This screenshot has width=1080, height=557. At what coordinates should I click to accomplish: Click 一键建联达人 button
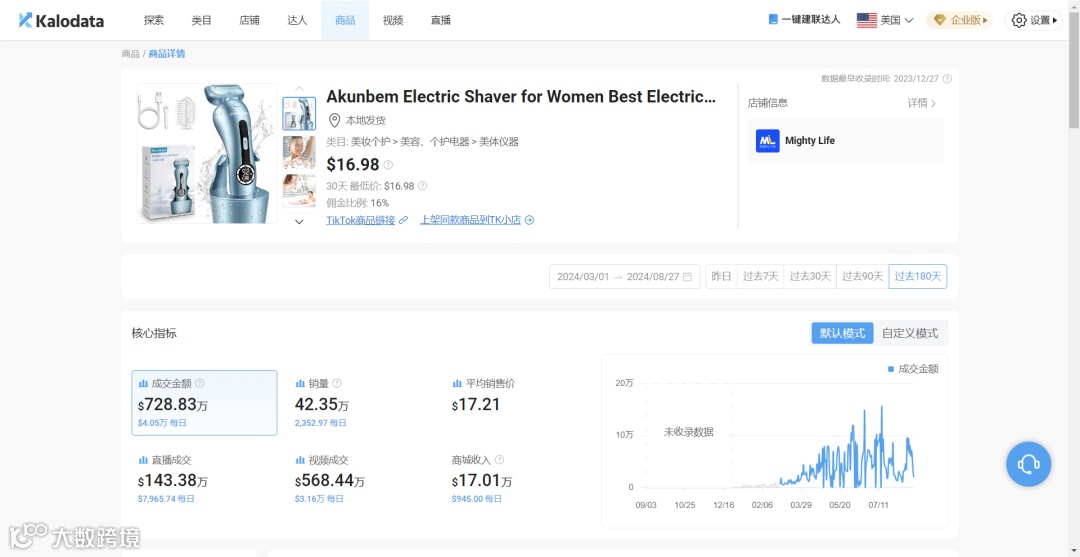(x=804, y=20)
